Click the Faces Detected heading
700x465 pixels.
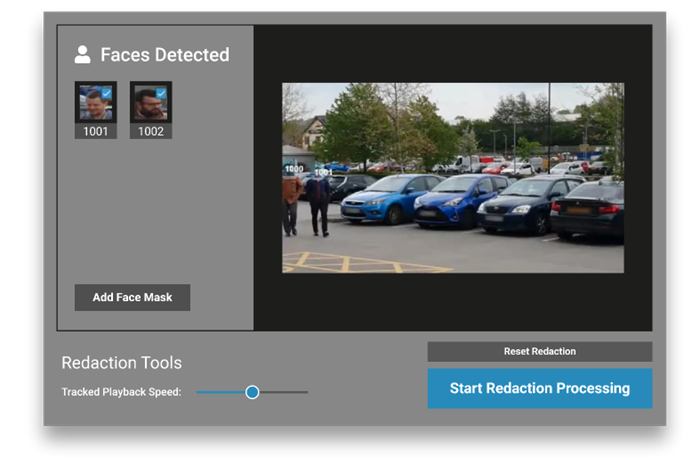pos(165,55)
